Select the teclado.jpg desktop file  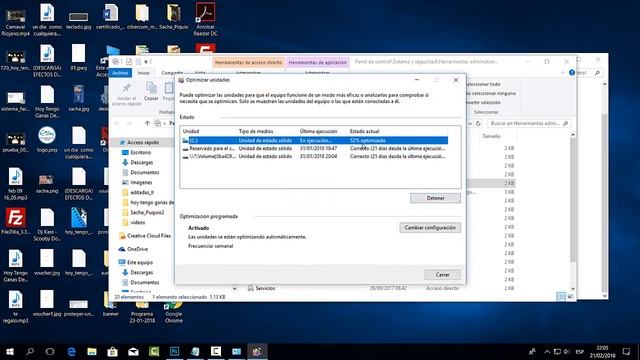[x=79, y=20]
